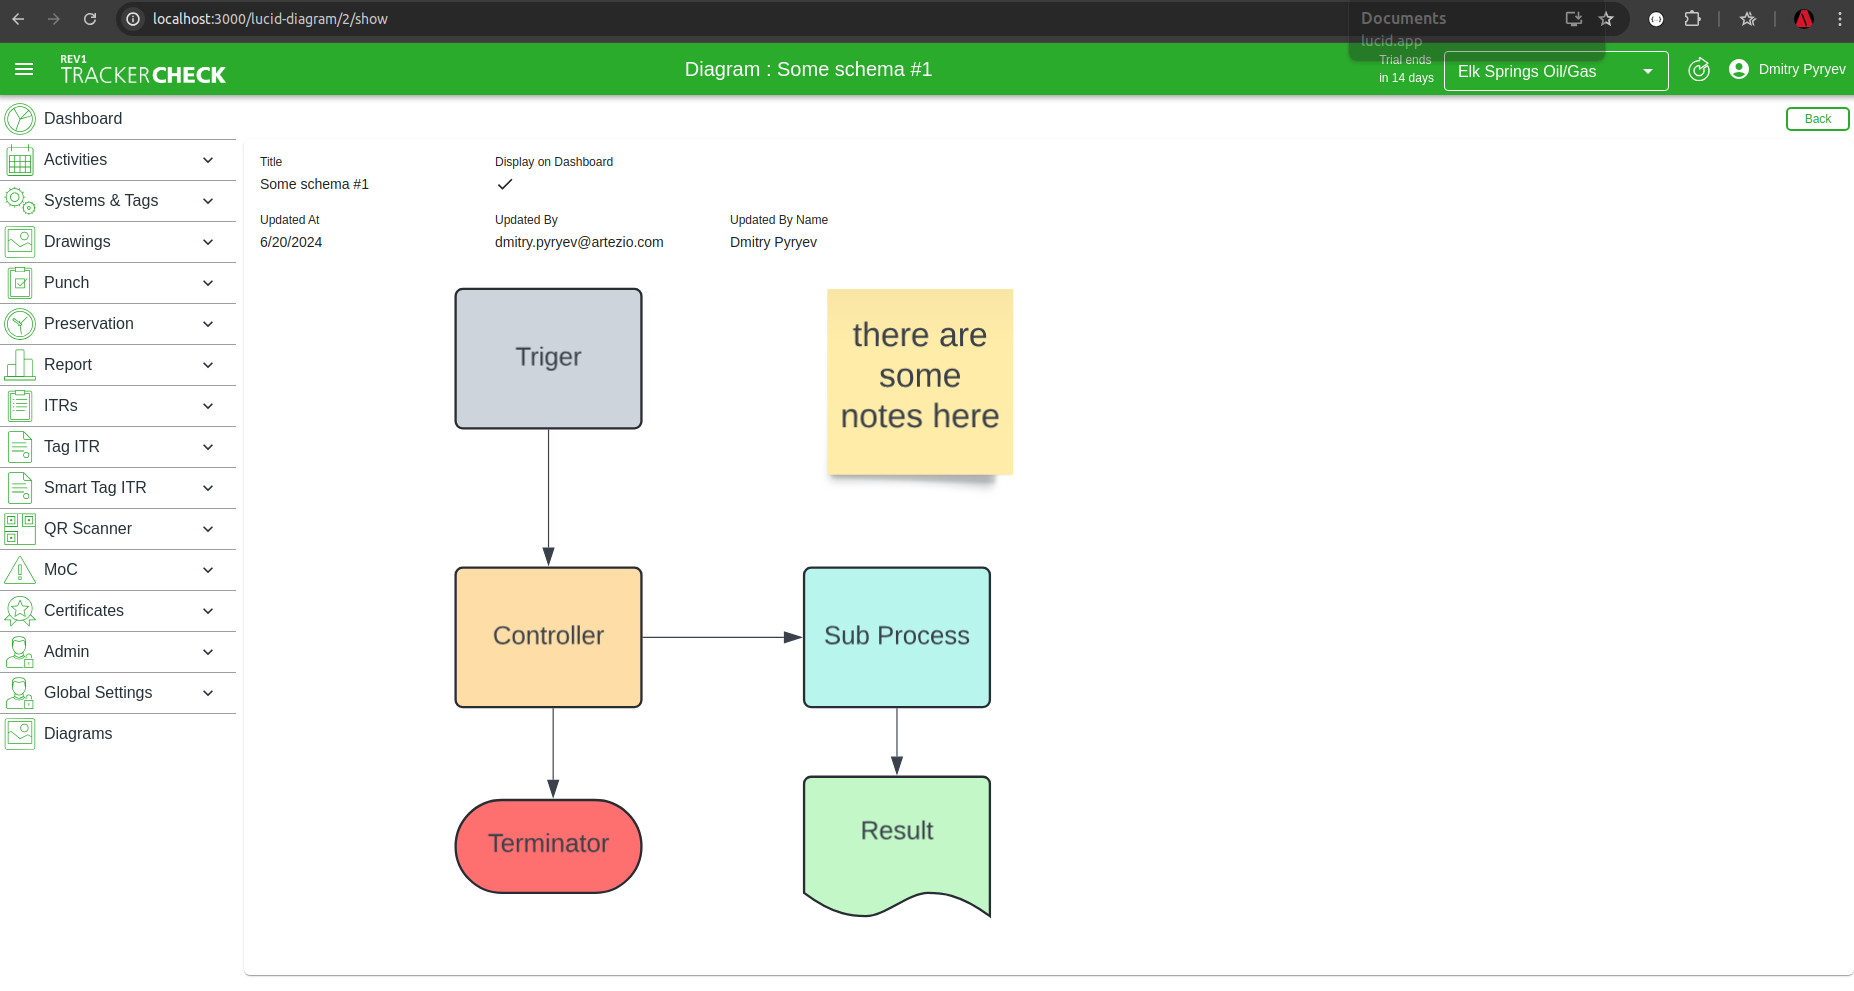
Task: Expand the Certificates chevron
Action: (208, 611)
